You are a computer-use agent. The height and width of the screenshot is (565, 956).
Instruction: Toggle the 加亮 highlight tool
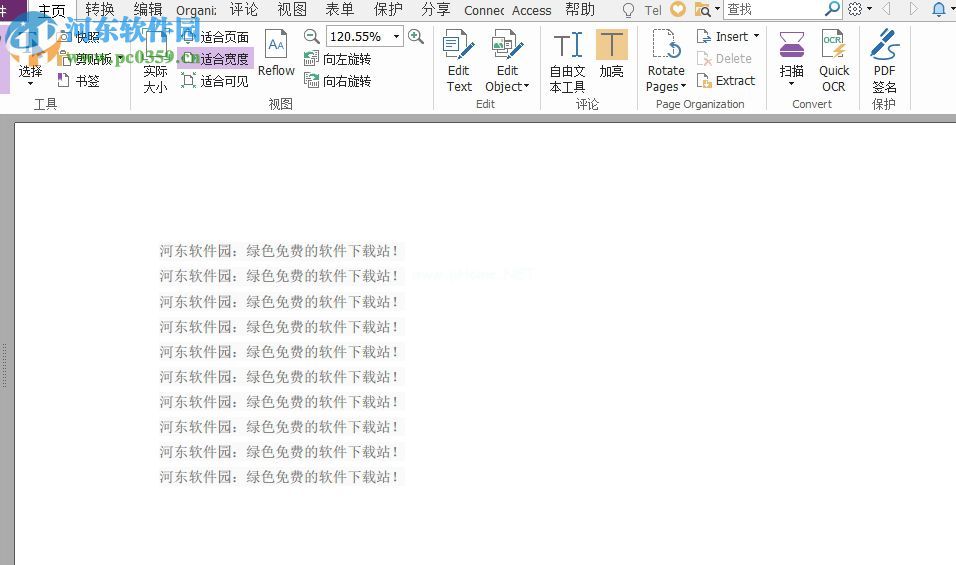tap(612, 55)
